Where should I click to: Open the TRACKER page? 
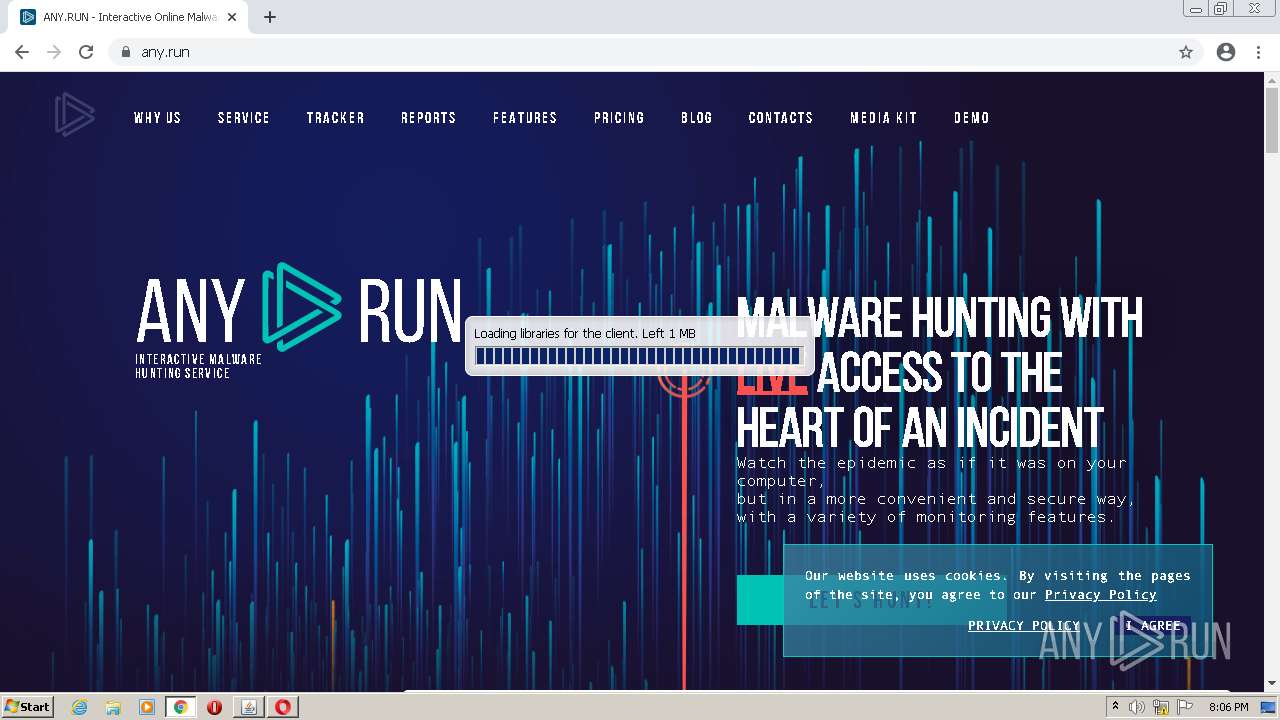(x=336, y=118)
